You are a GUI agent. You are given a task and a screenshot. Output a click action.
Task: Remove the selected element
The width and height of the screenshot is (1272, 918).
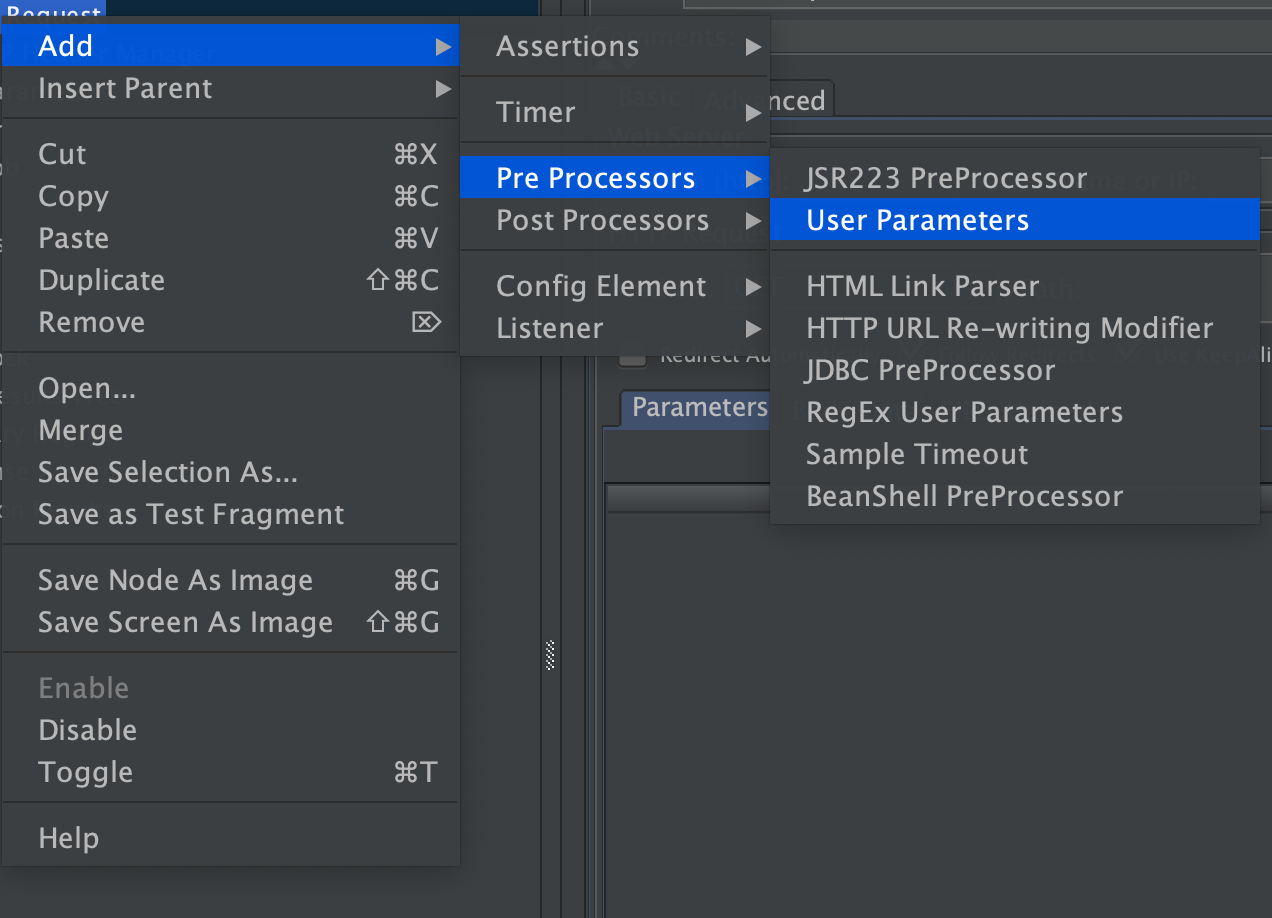point(91,322)
